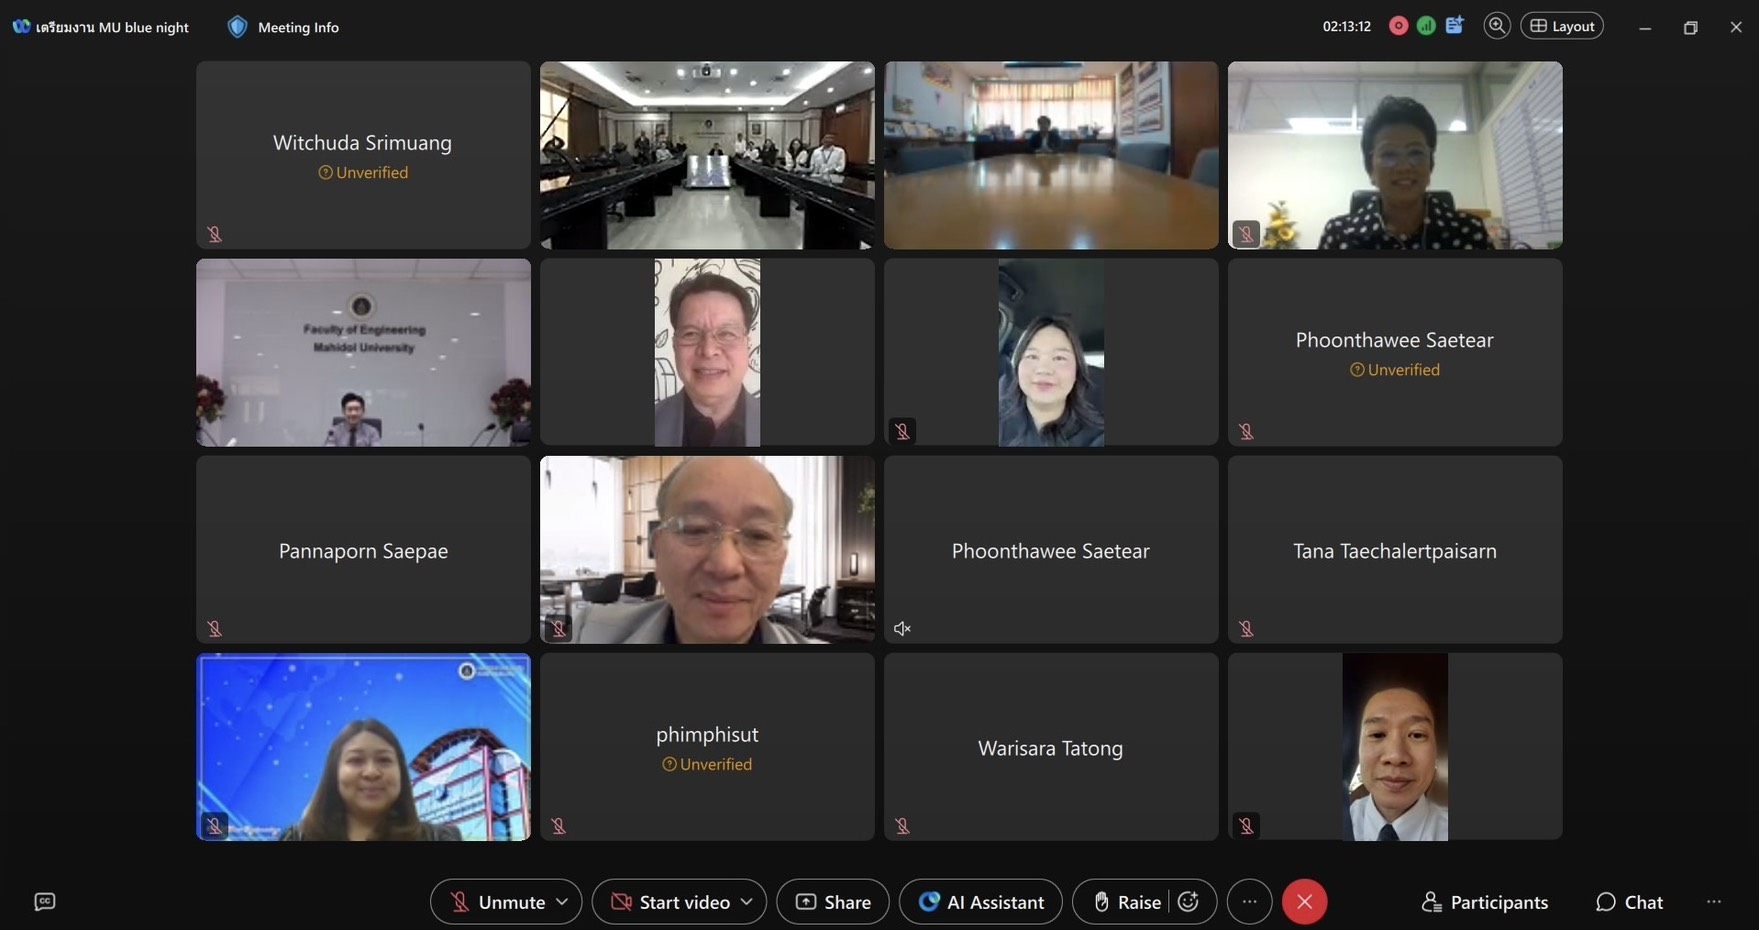Toggle Raise hand button
The width and height of the screenshot is (1759, 930).
(1126, 902)
